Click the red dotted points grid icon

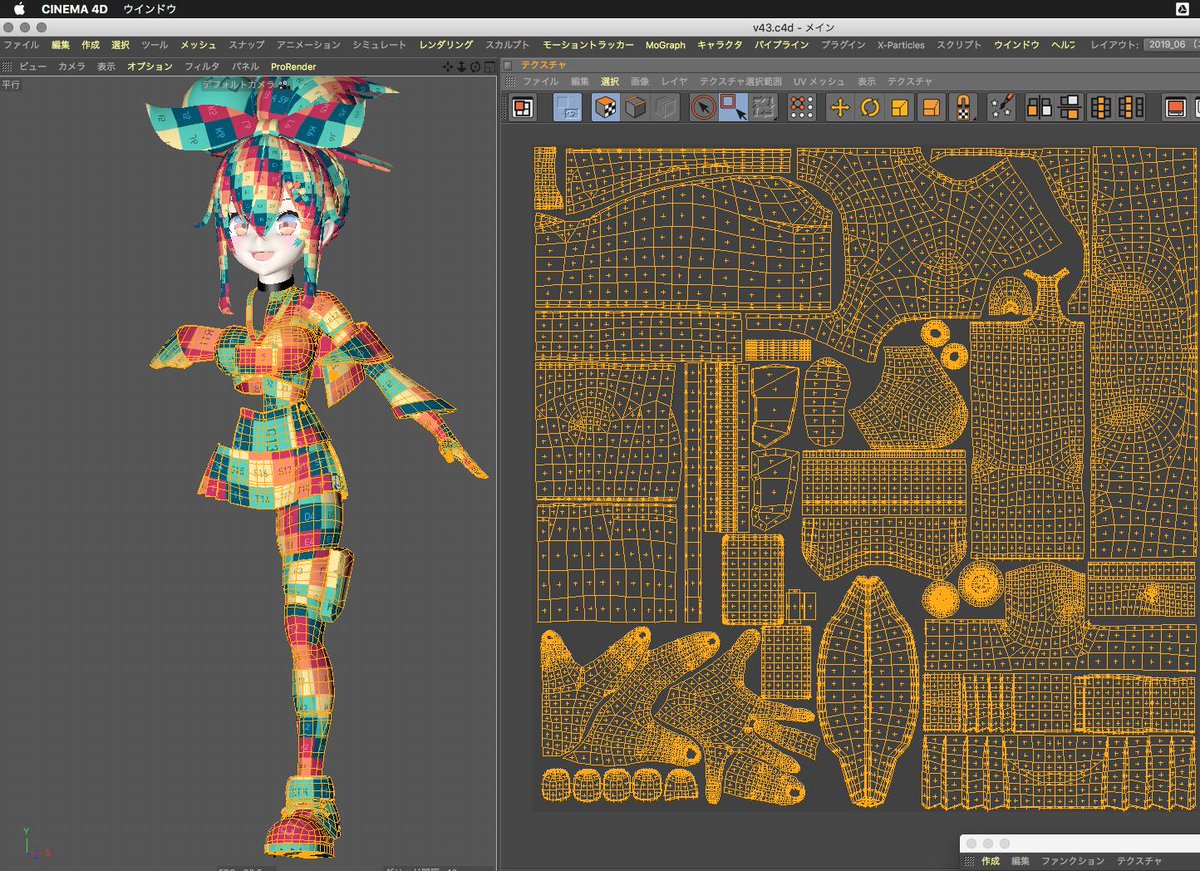point(800,107)
